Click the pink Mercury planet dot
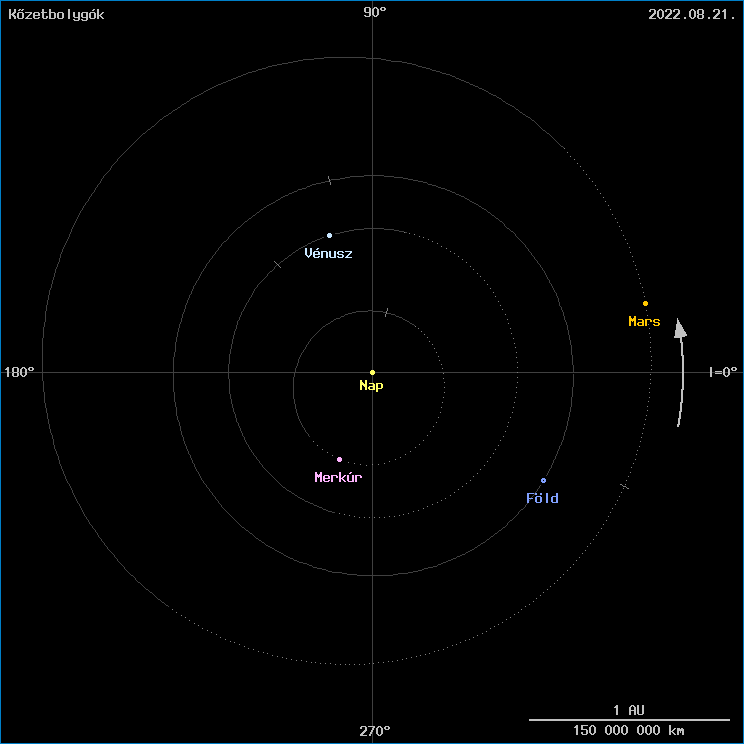 (339, 459)
